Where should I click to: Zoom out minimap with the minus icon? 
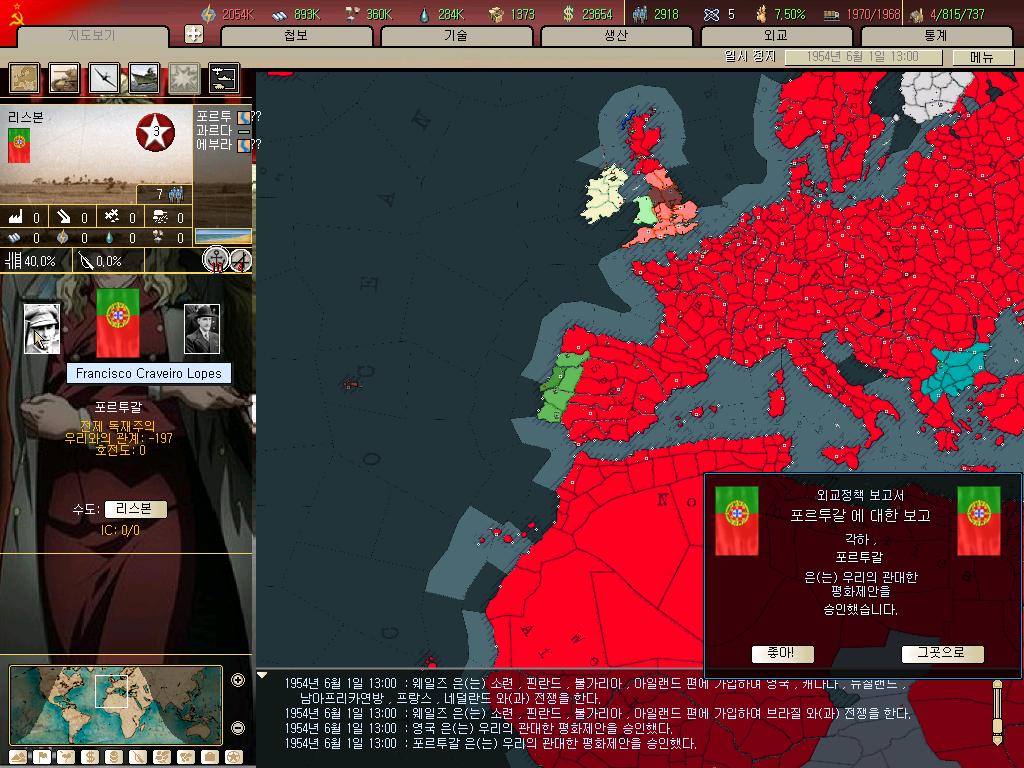[238, 728]
